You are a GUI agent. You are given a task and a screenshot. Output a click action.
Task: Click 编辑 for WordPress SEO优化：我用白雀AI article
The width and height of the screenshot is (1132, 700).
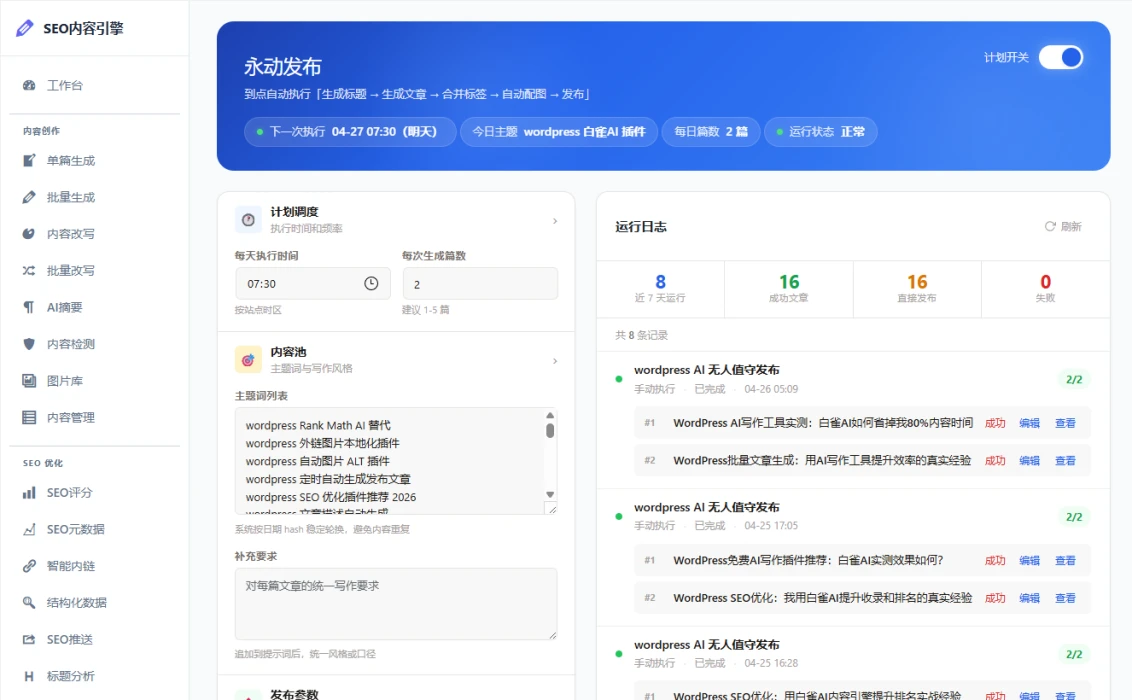[1029, 598]
